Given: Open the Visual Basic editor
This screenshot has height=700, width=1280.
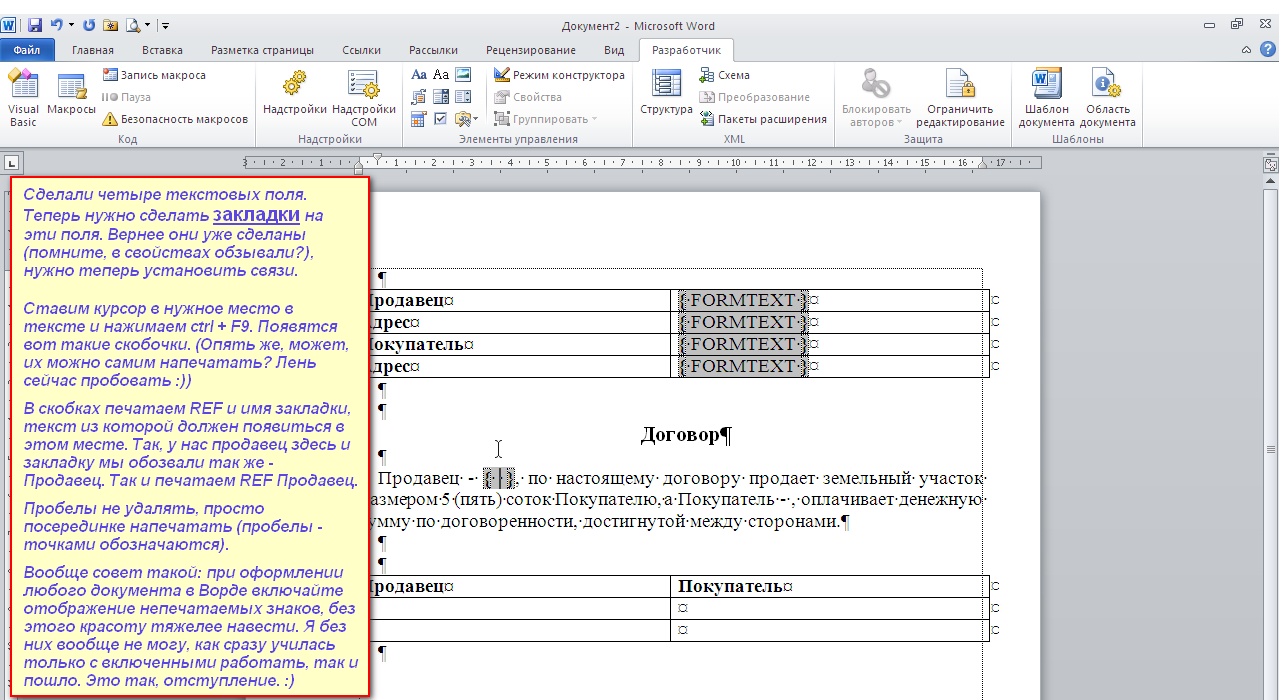Looking at the screenshot, I should 22,99.
